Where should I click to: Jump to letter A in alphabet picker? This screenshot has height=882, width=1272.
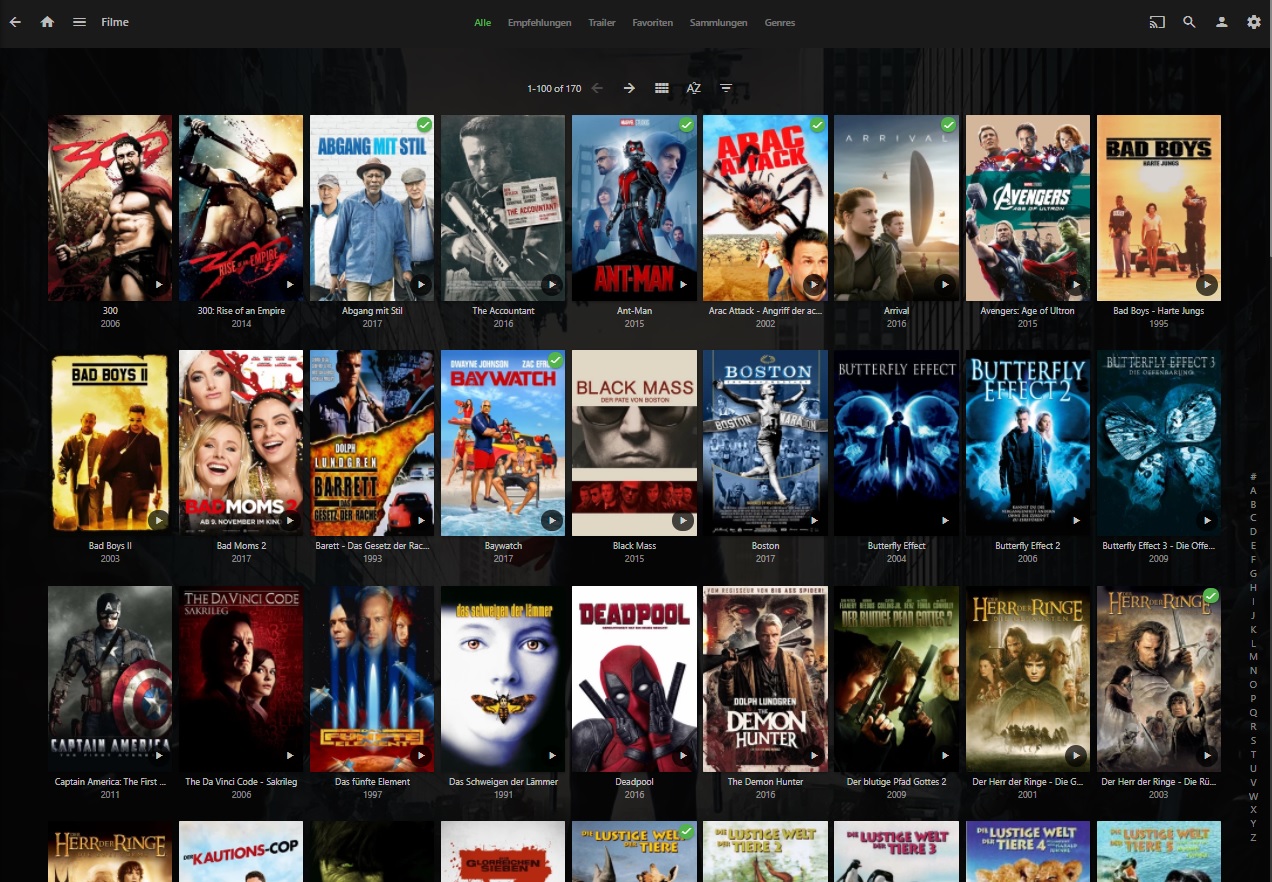click(x=1253, y=490)
